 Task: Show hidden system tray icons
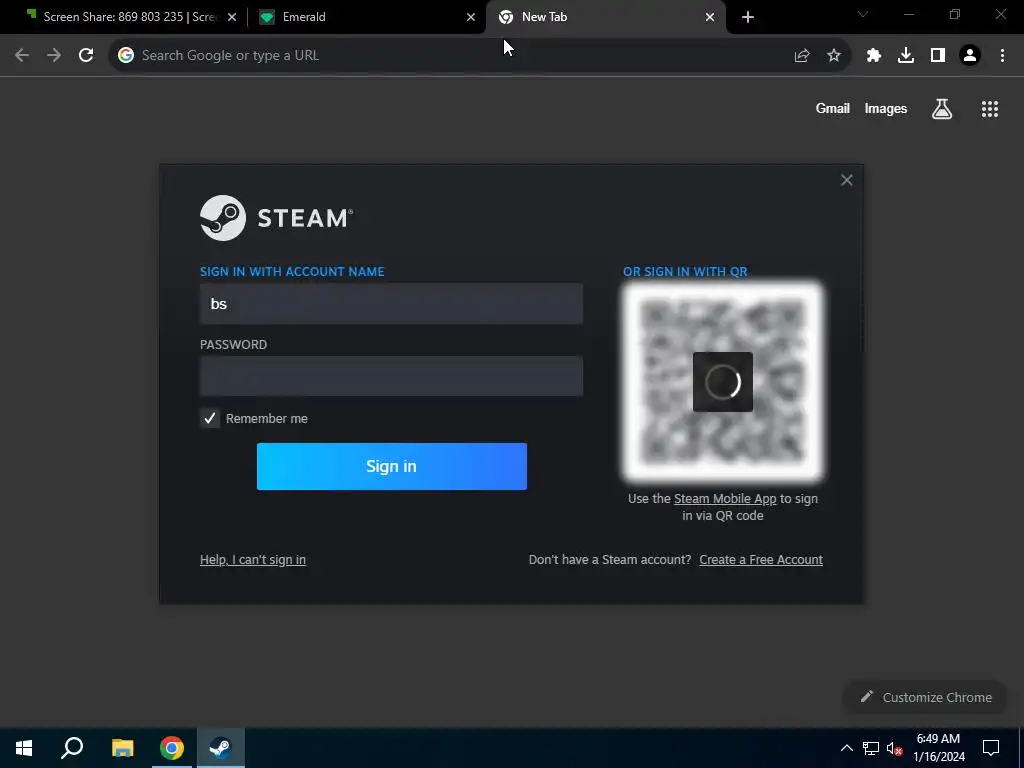click(x=846, y=748)
